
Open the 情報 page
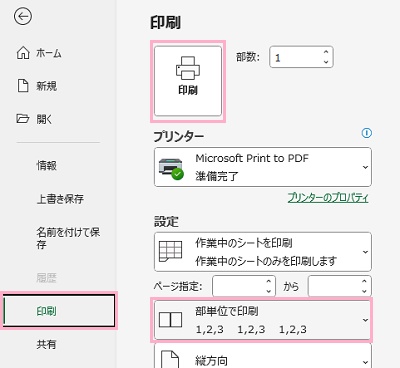(x=47, y=165)
